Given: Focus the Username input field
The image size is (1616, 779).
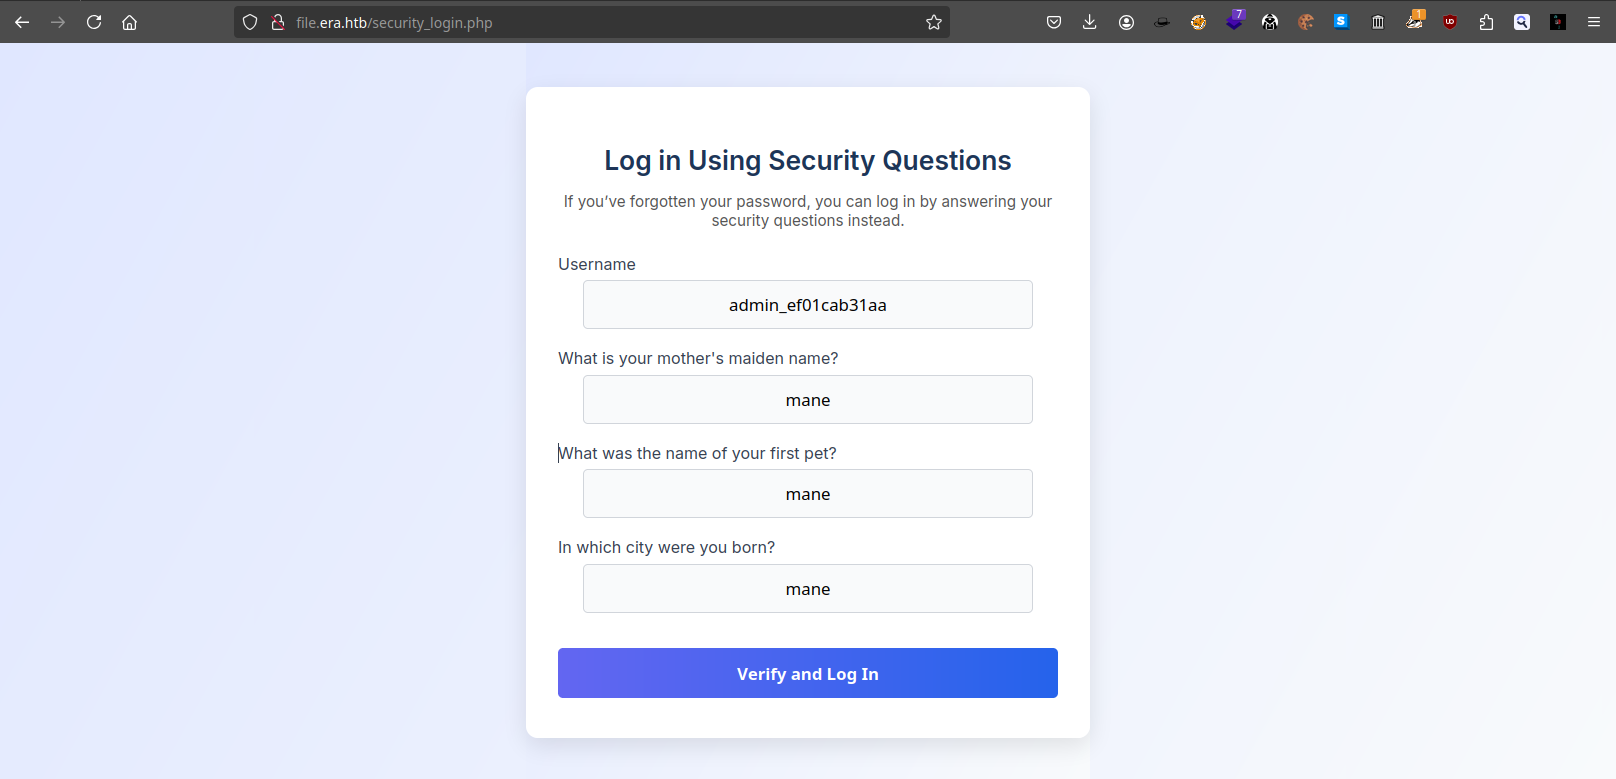Looking at the screenshot, I should (x=808, y=305).
